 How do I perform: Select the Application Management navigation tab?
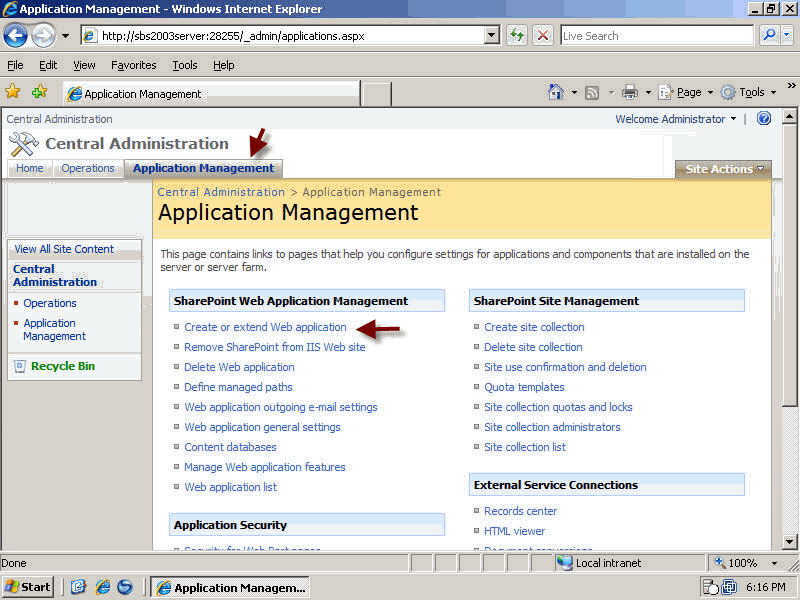click(204, 168)
